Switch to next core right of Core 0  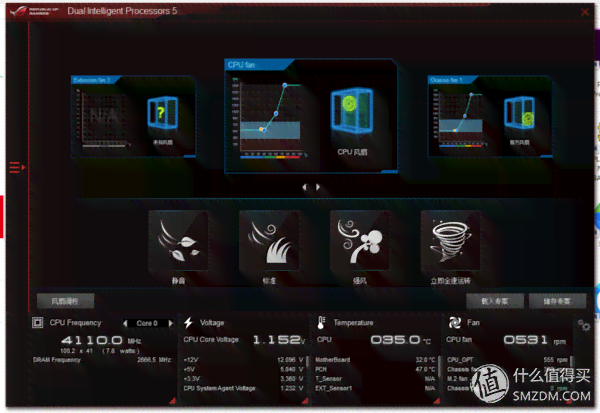pos(171,323)
